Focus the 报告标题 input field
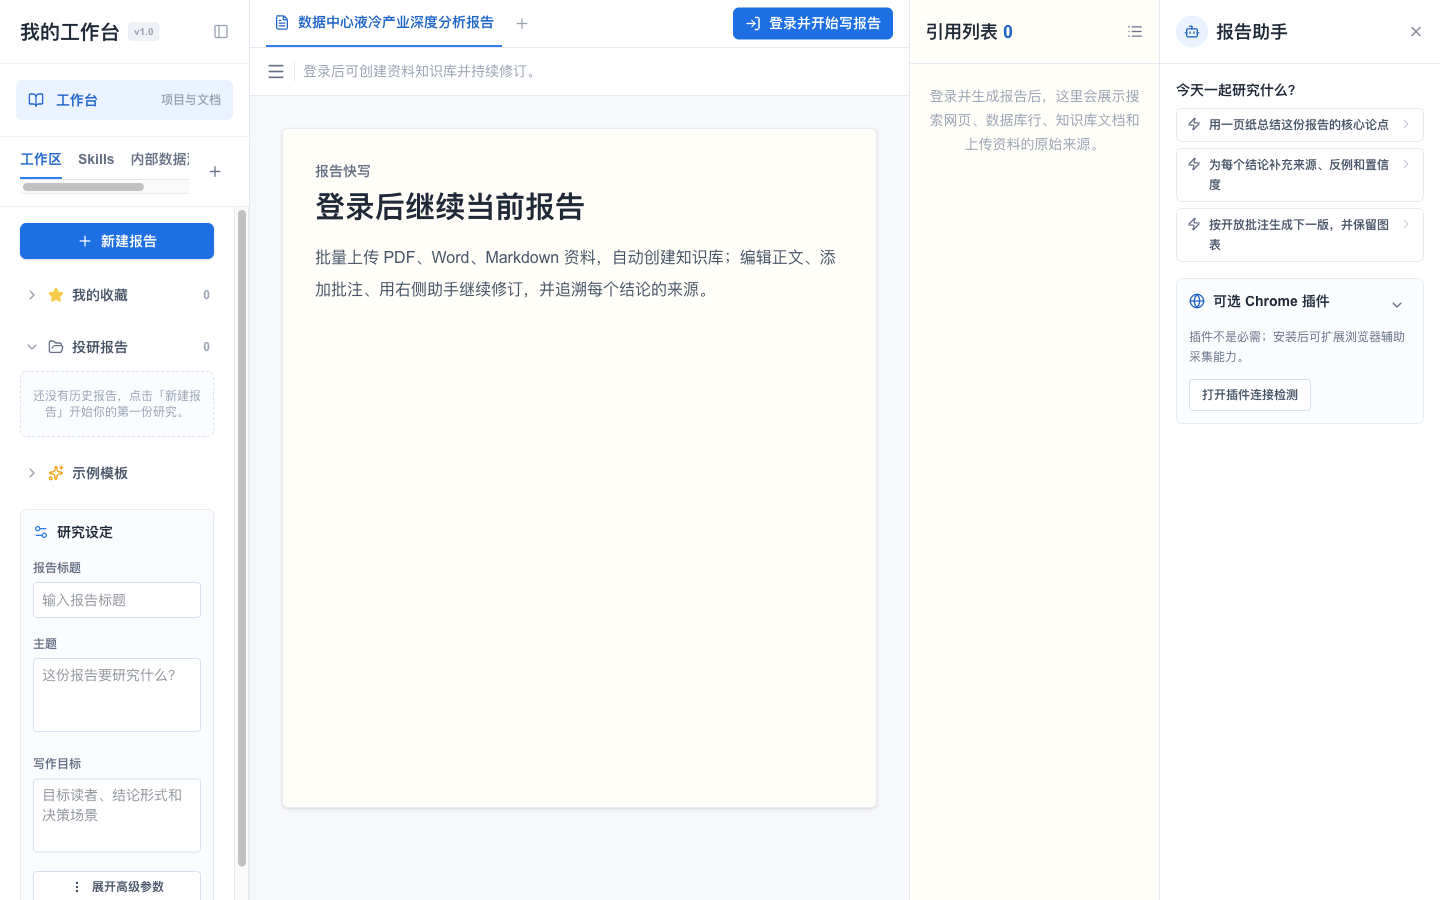 pyautogui.click(x=117, y=600)
